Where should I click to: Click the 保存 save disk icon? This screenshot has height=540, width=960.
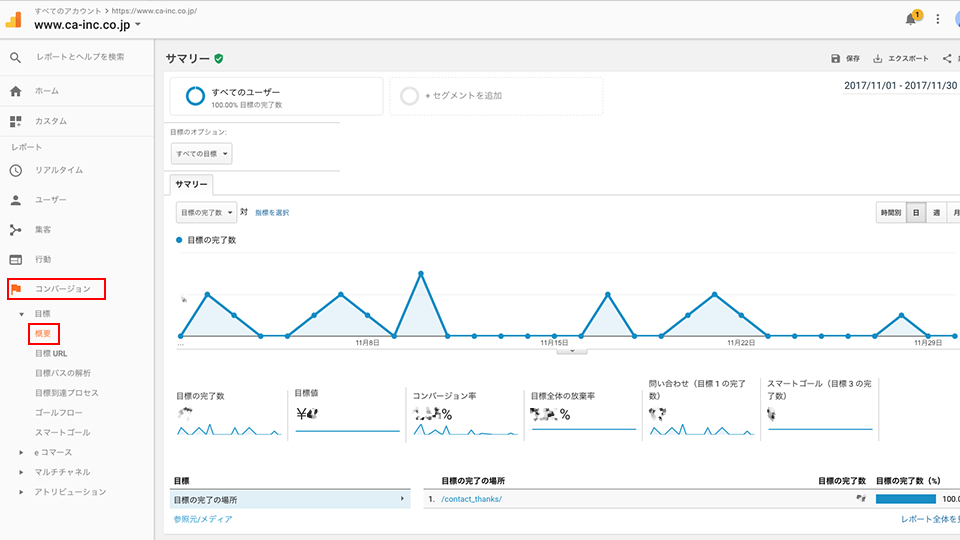pos(835,59)
